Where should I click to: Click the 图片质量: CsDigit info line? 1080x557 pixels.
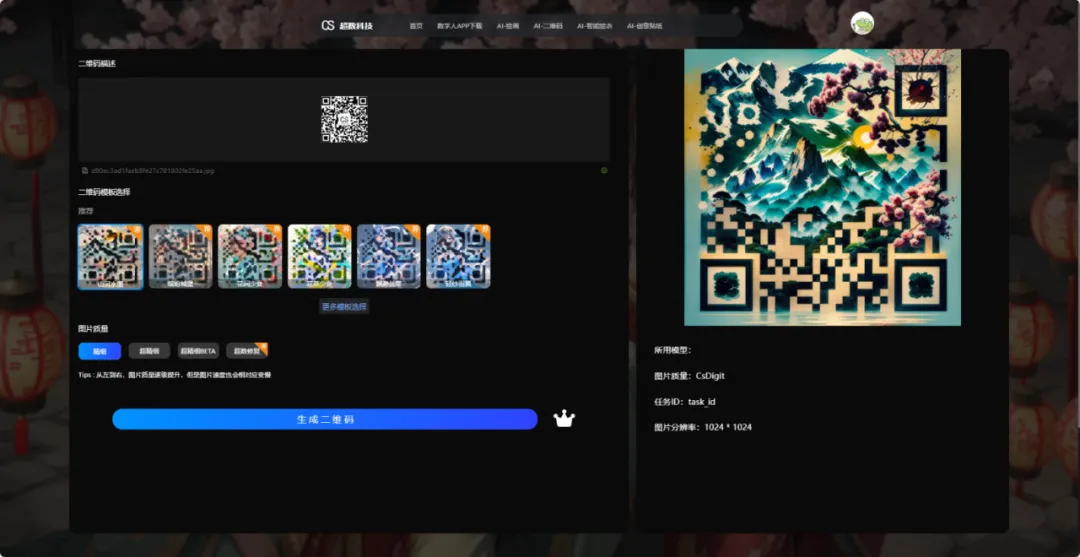pyautogui.click(x=689, y=376)
